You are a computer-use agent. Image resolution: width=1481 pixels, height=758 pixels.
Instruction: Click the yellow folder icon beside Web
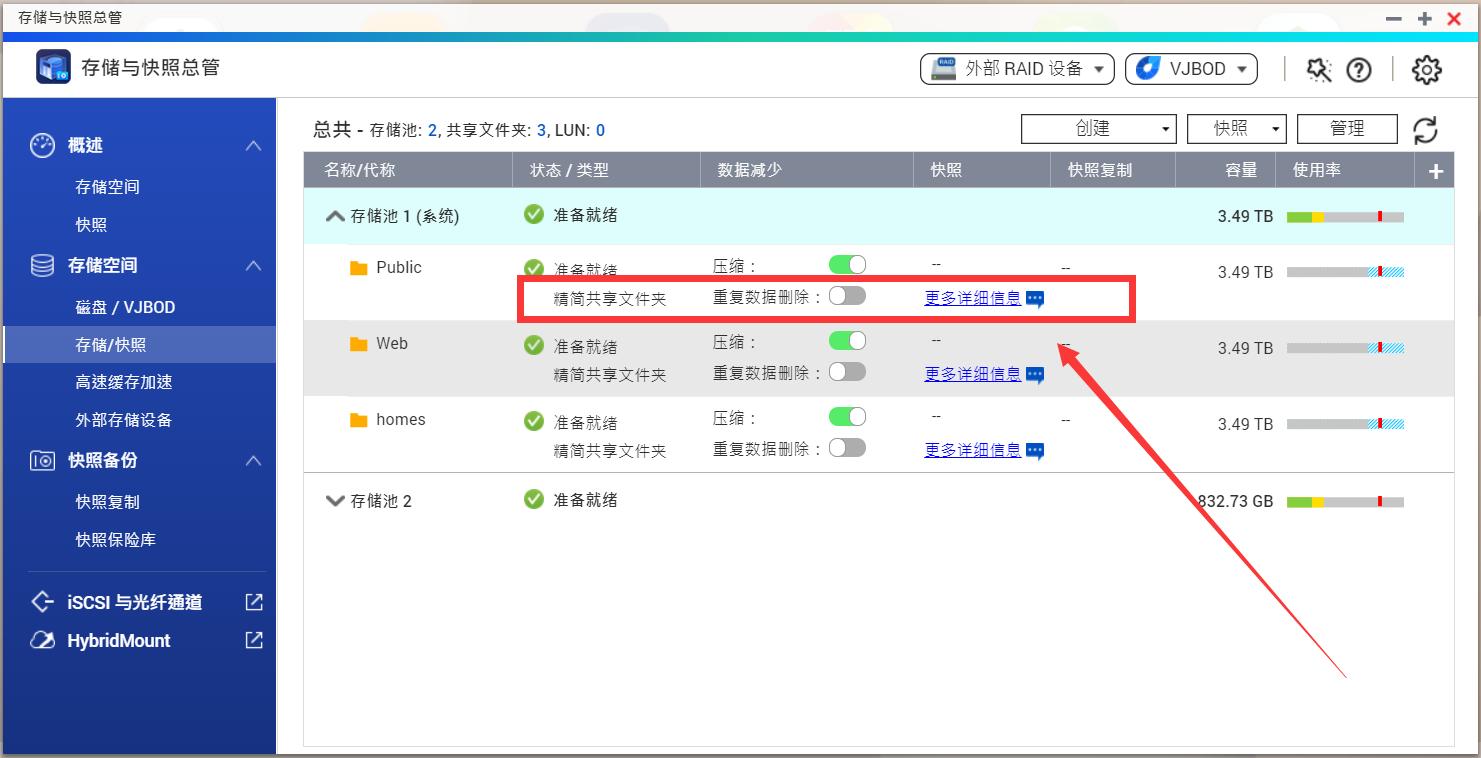357,343
